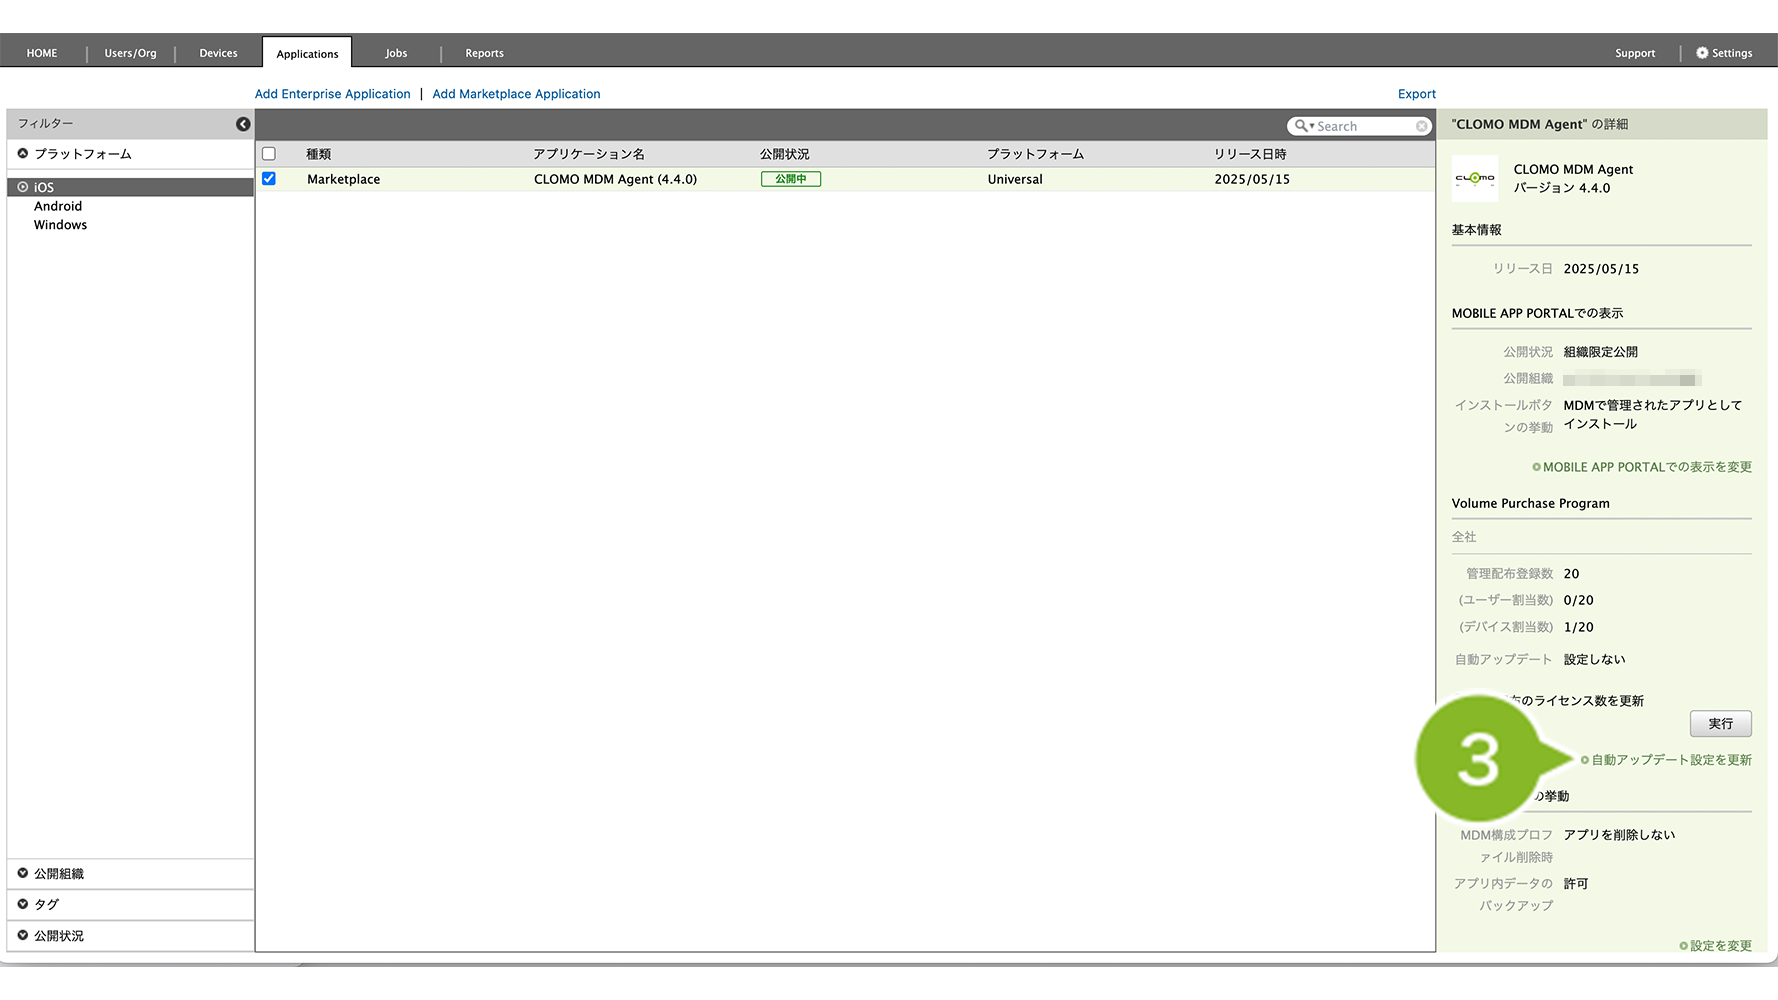This screenshot has height=1000, width=1778.
Task: Collapse the filter panel arrow icon
Action: tap(243, 124)
